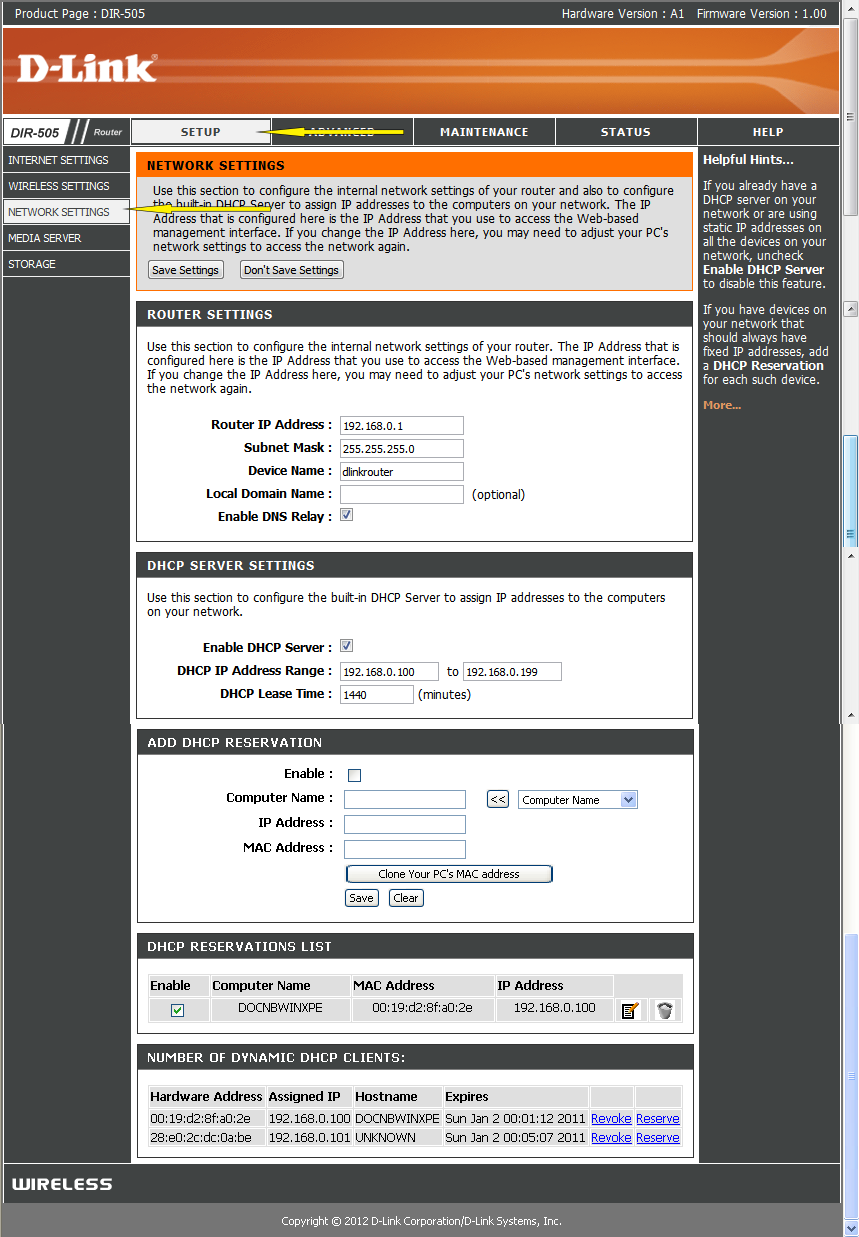Delete DOCNBWINXPE reservation with trash icon
Image resolution: width=859 pixels, height=1237 pixels.
pyautogui.click(x=664, y=1010)
